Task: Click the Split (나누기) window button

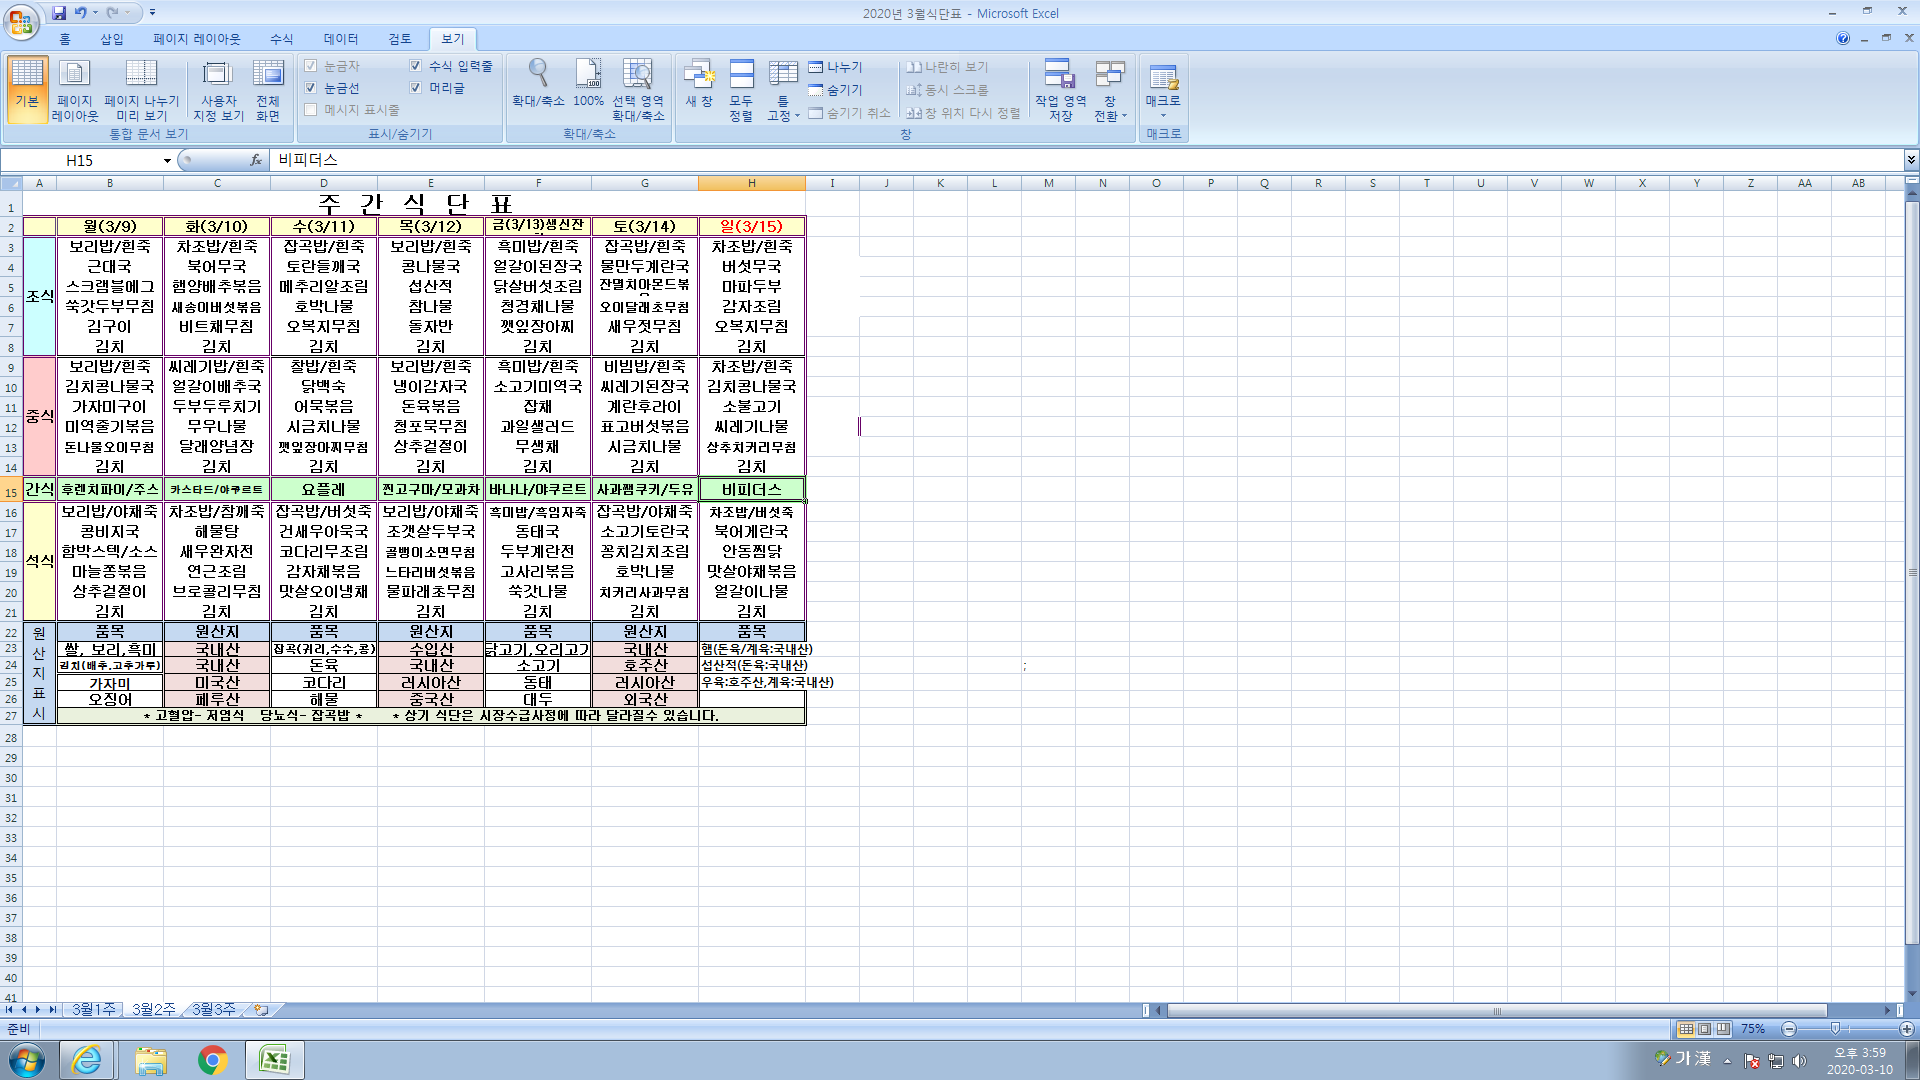Action: click(x=836, y=67)
